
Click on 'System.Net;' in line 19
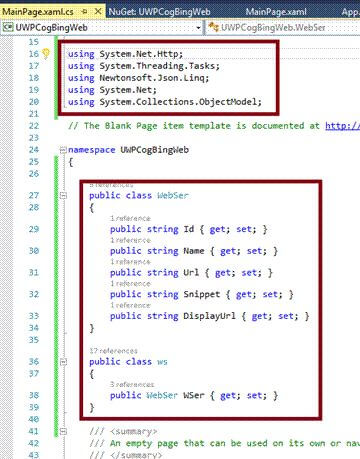(128, 90)
